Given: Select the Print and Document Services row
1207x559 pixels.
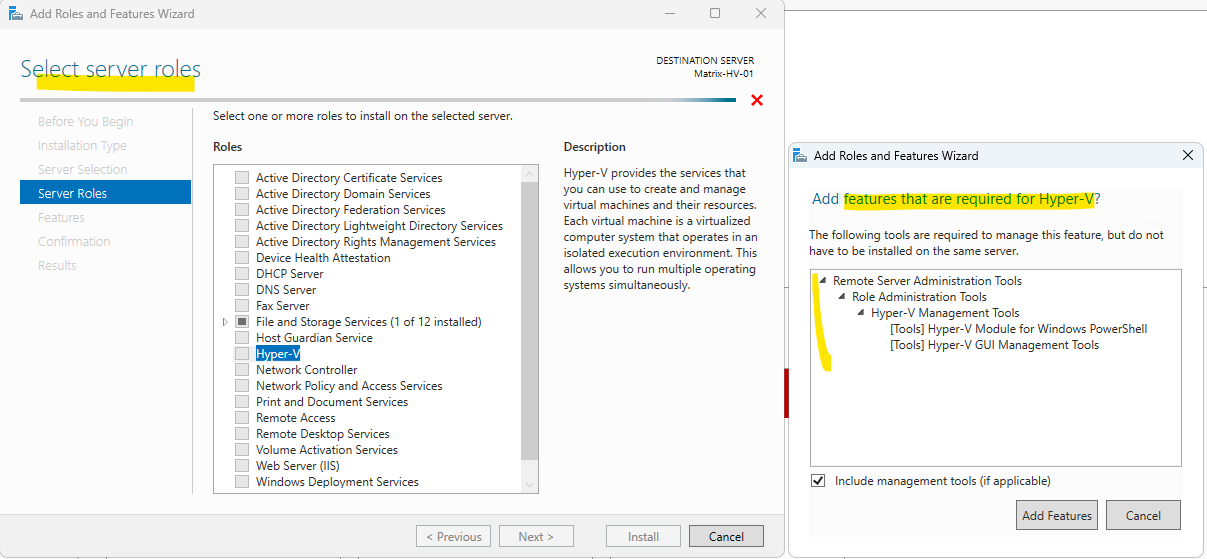Looking at the screenshot, I should click(332, 402).
